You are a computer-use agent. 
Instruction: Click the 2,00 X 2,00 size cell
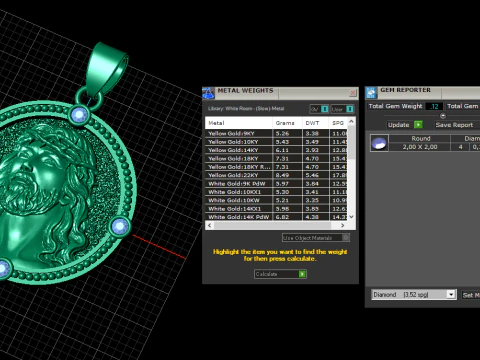tap(420, 147)
